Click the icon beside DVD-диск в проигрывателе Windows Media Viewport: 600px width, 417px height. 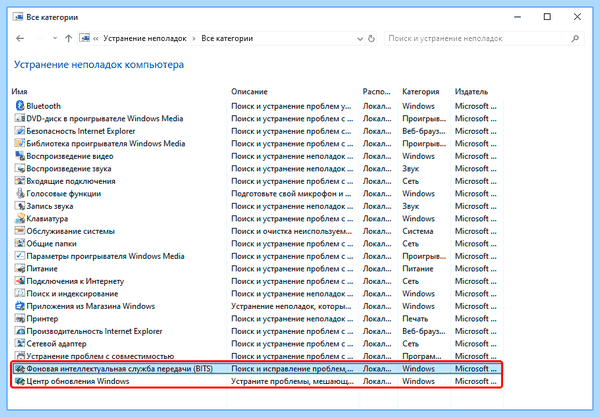click(20, 118)
